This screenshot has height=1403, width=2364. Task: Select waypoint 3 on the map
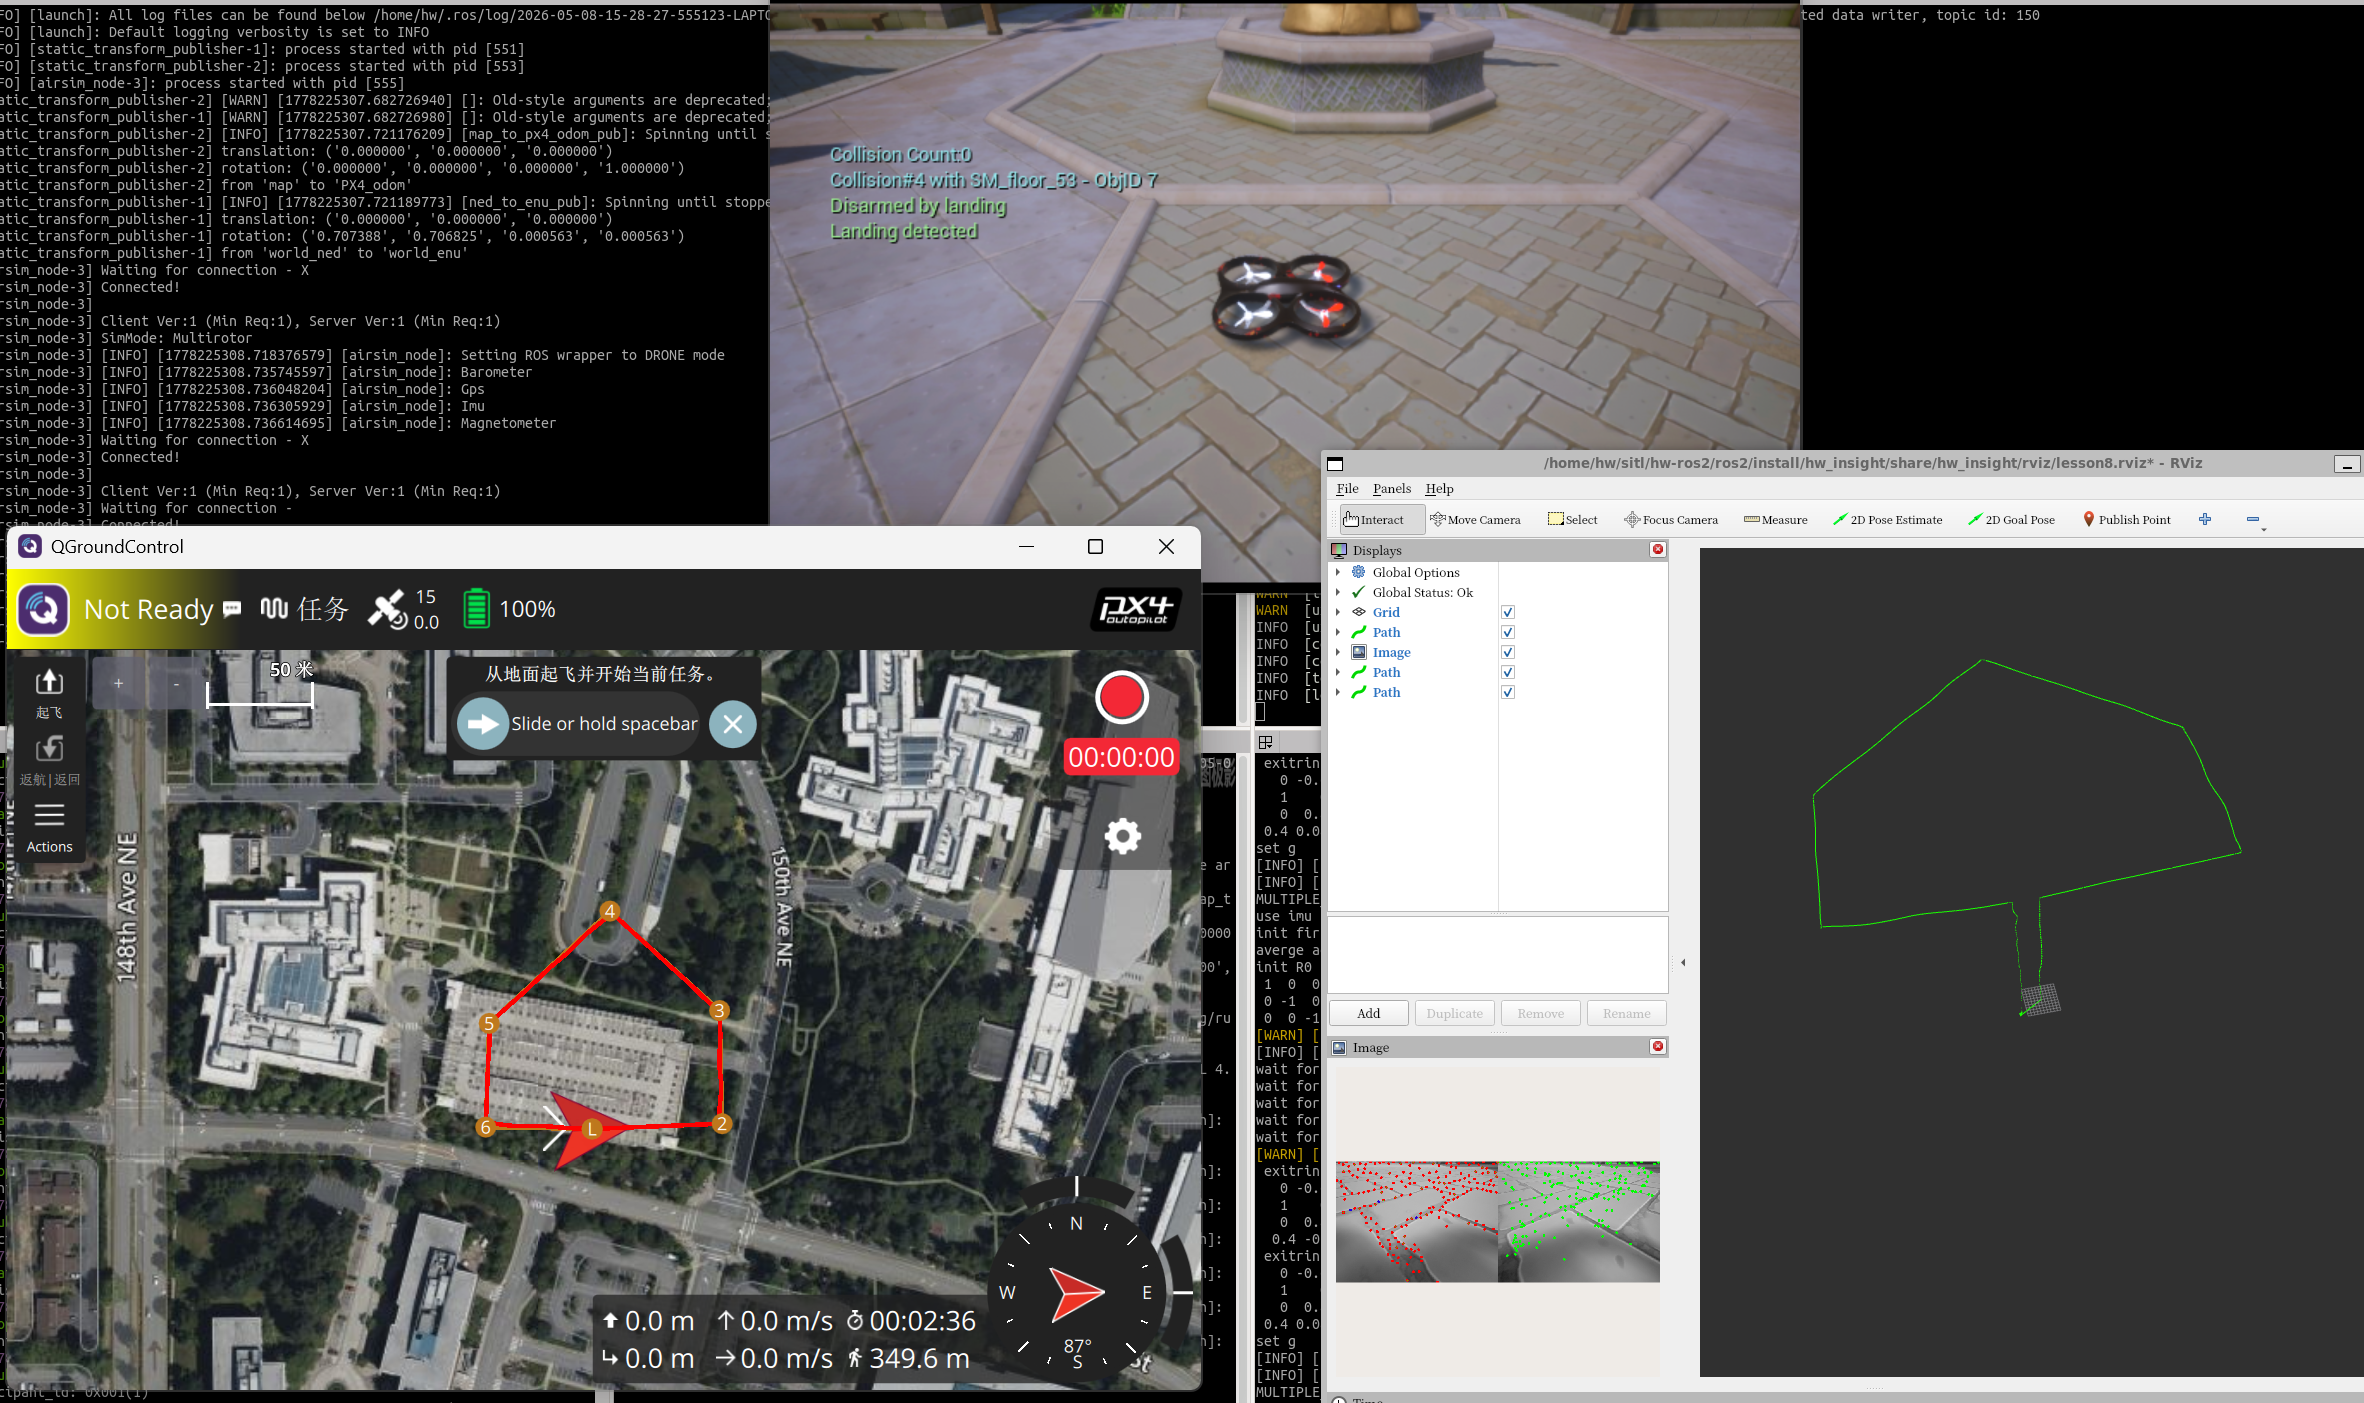719,1010
